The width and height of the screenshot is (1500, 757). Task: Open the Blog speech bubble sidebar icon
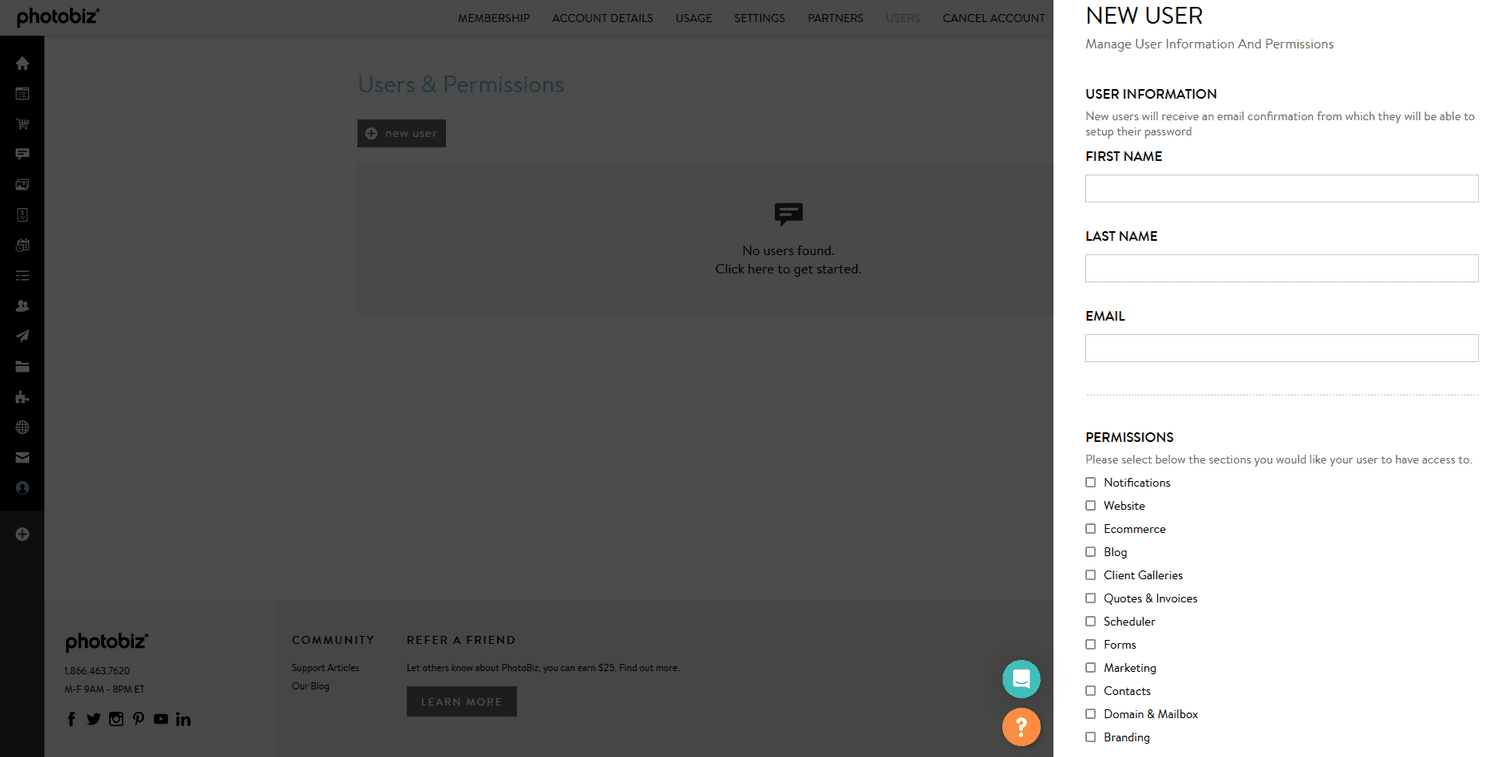click(22, 154)
